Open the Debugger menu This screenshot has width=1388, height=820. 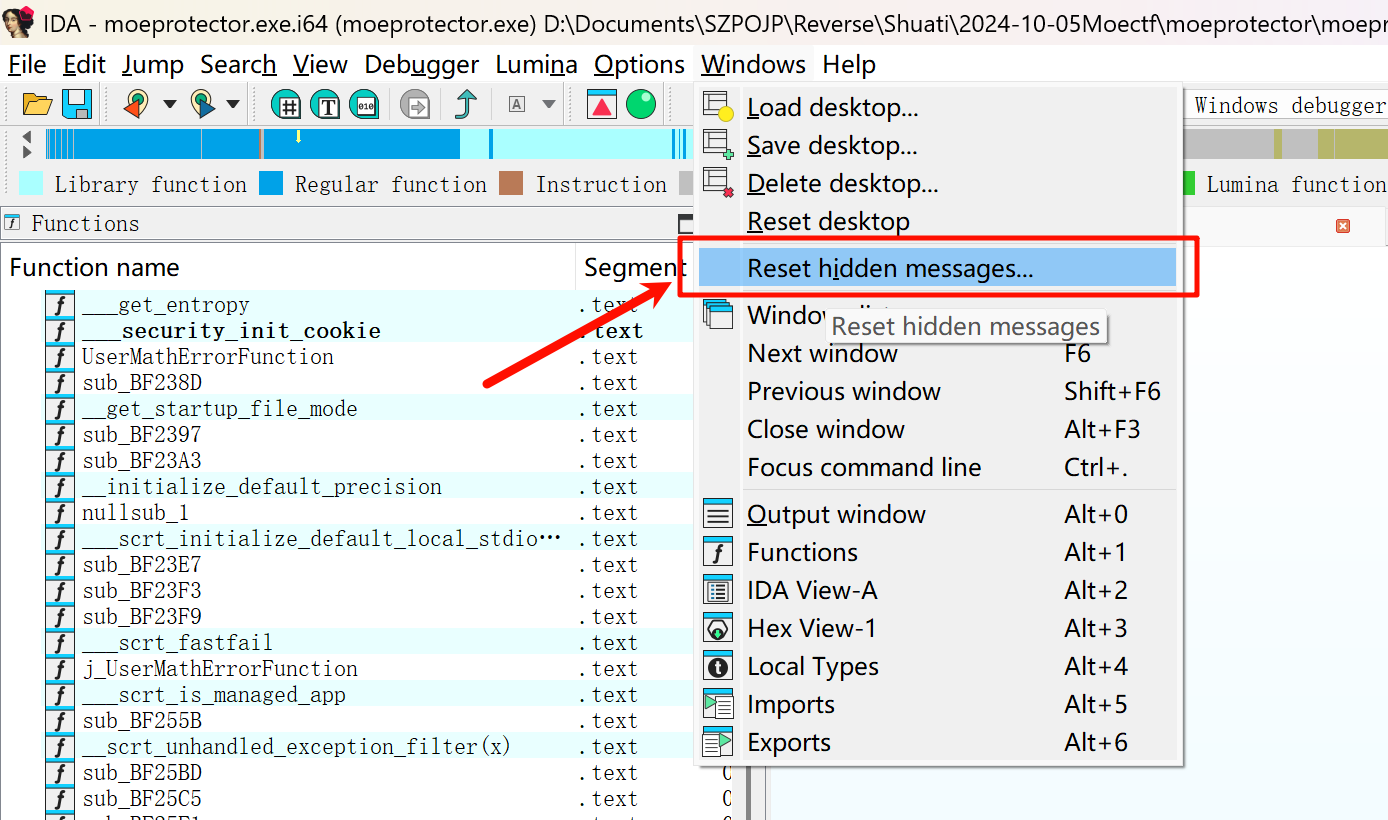pos(422,65)
